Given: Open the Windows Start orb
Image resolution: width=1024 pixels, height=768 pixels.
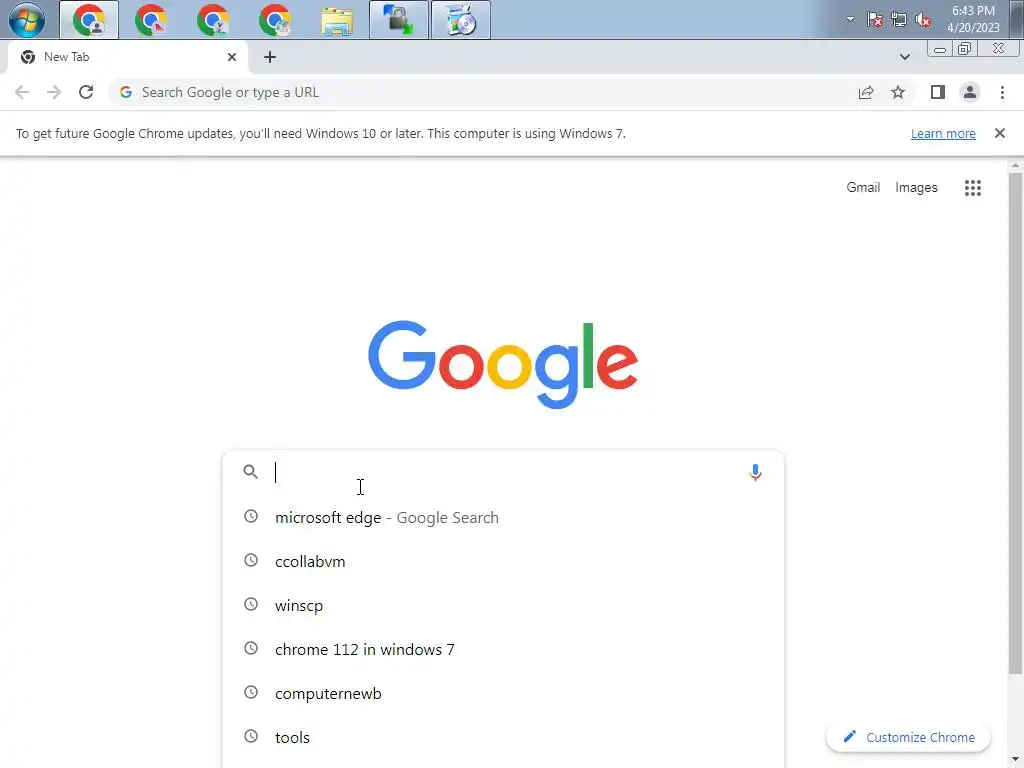Looking at the screenshot, I should [27, 20].
